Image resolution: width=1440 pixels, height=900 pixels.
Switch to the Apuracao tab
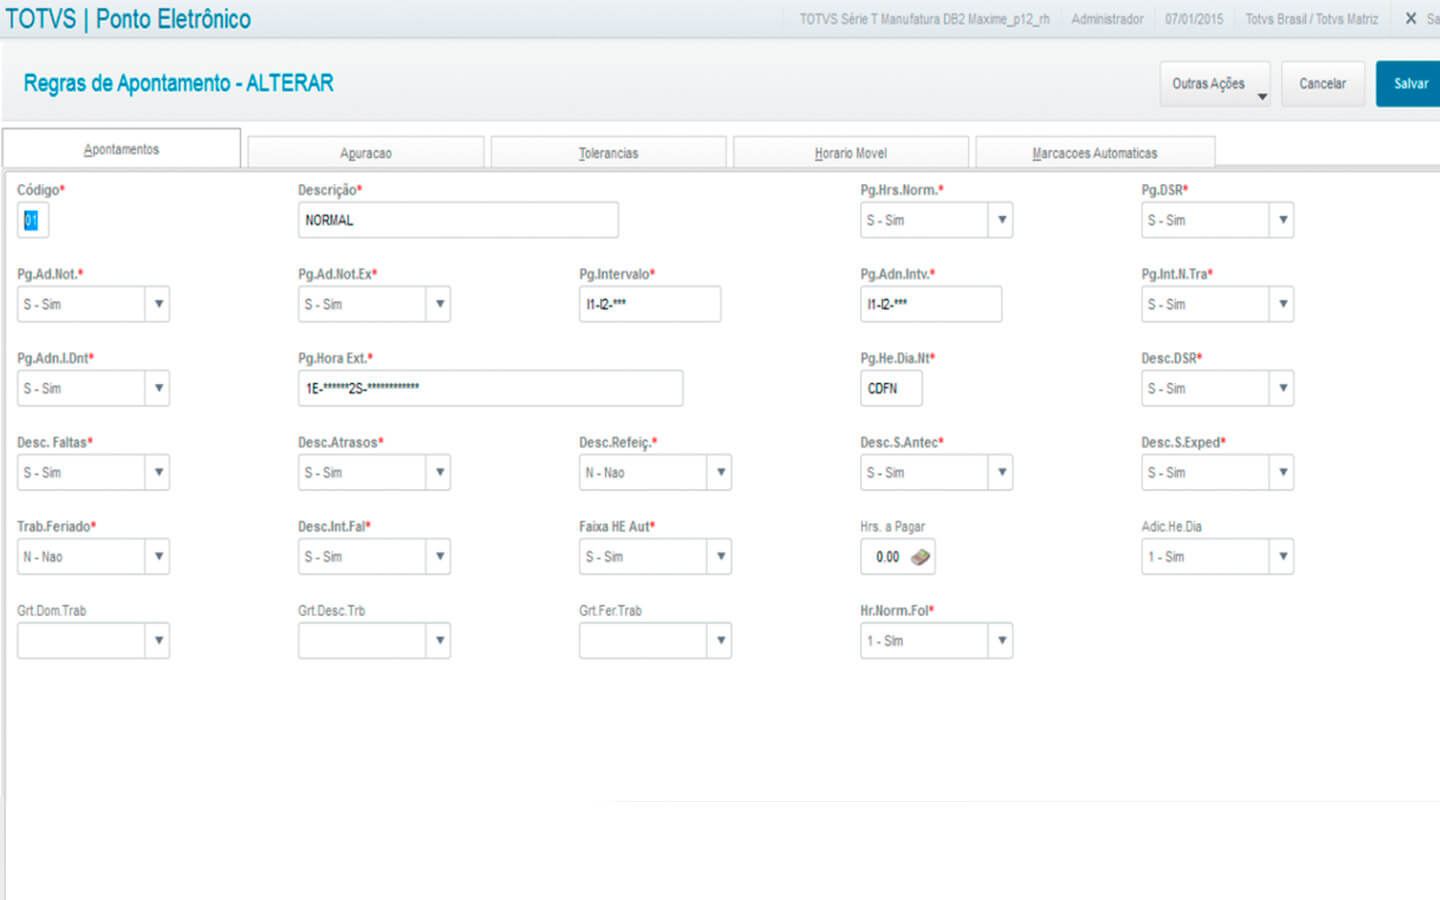366,153
